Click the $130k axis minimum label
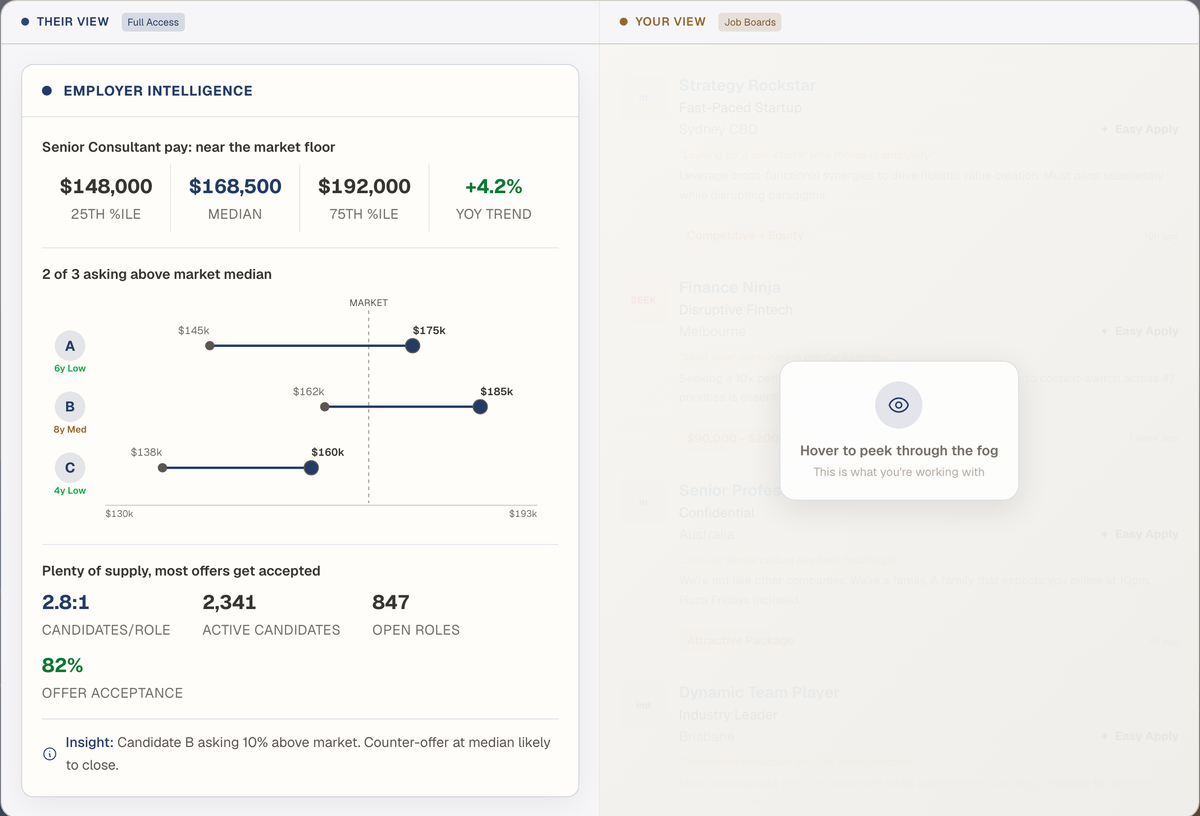Image resolution: width=1200 pixels, height=816 pixels. coord(119,514)
